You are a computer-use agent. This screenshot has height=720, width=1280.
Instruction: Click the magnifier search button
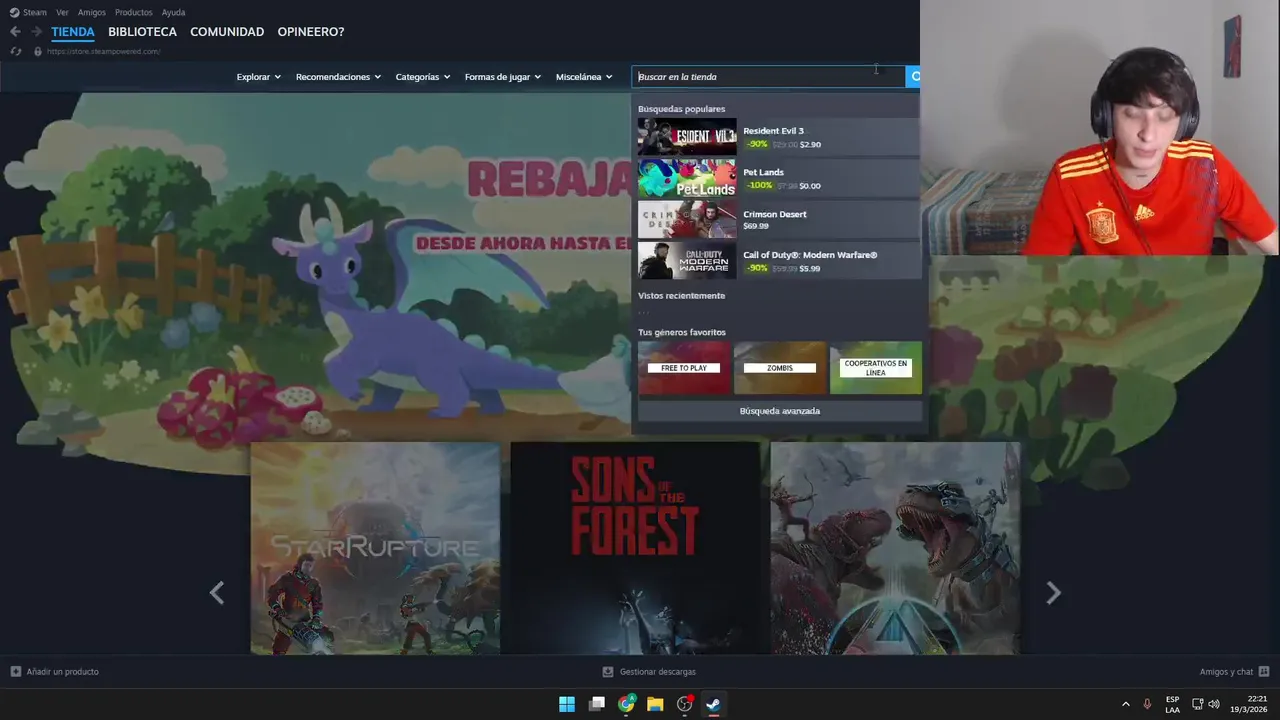click(x=914, y=76)
